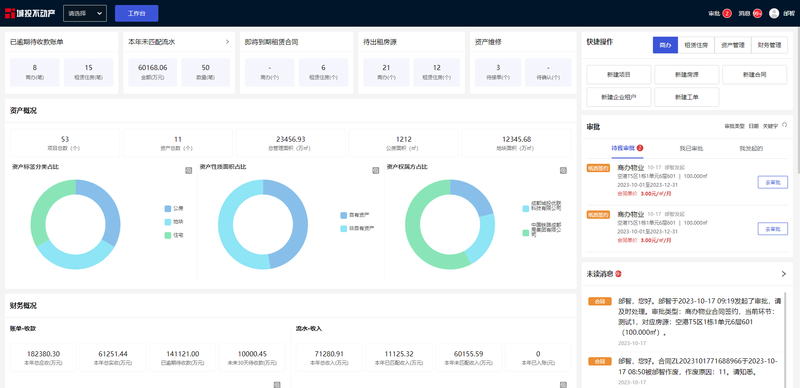Click the 合同 tag on the 作废 message

click(x=599, y=361)
